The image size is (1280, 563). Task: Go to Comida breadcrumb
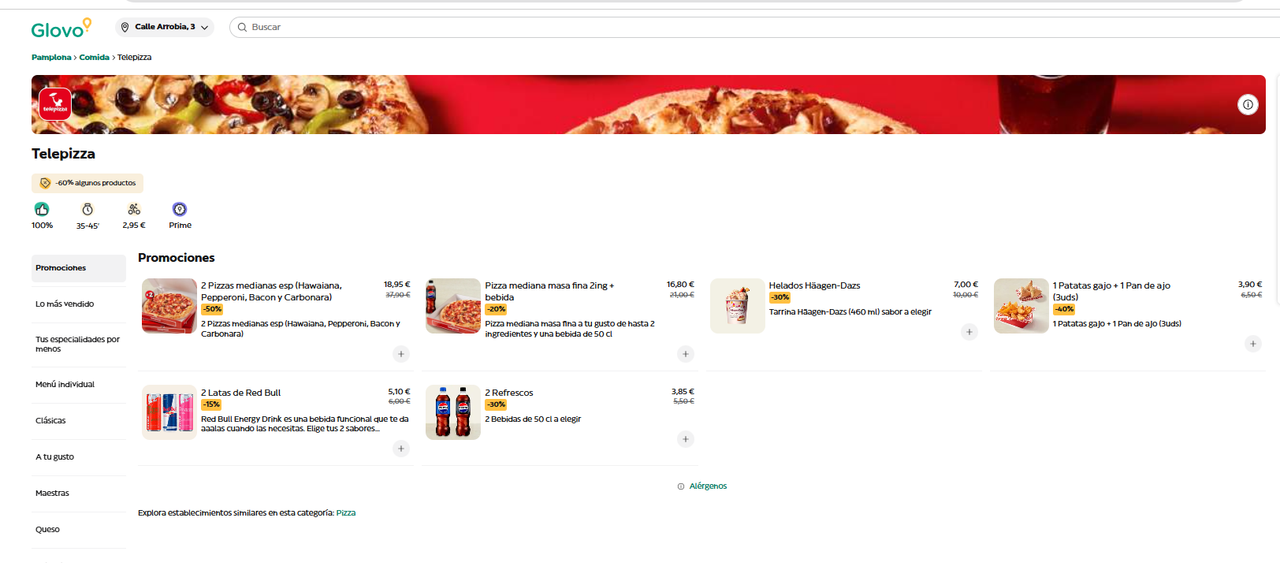(x=94, y=57)
